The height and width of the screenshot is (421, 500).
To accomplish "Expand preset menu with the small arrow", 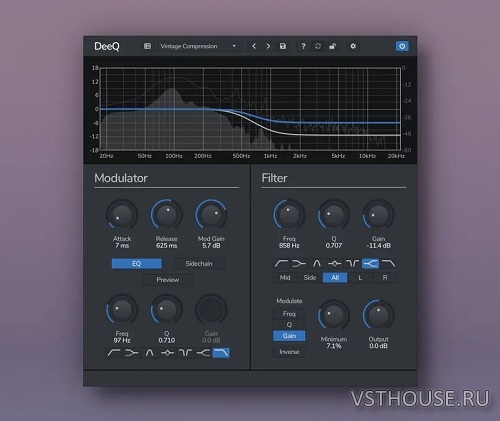I will pos(234,46).
